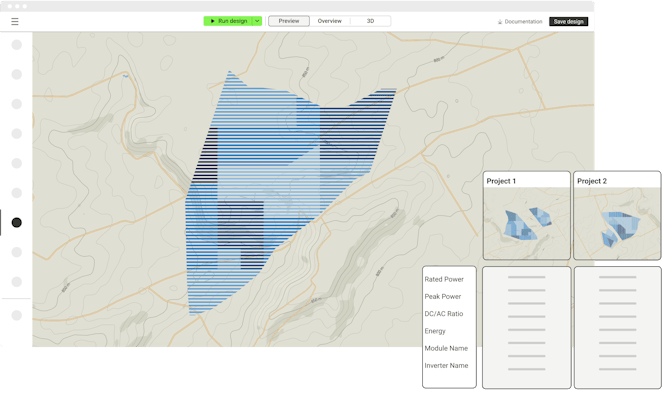Select the topmost sidebar circle icon
666x404 pixels.
pos(16,45)
